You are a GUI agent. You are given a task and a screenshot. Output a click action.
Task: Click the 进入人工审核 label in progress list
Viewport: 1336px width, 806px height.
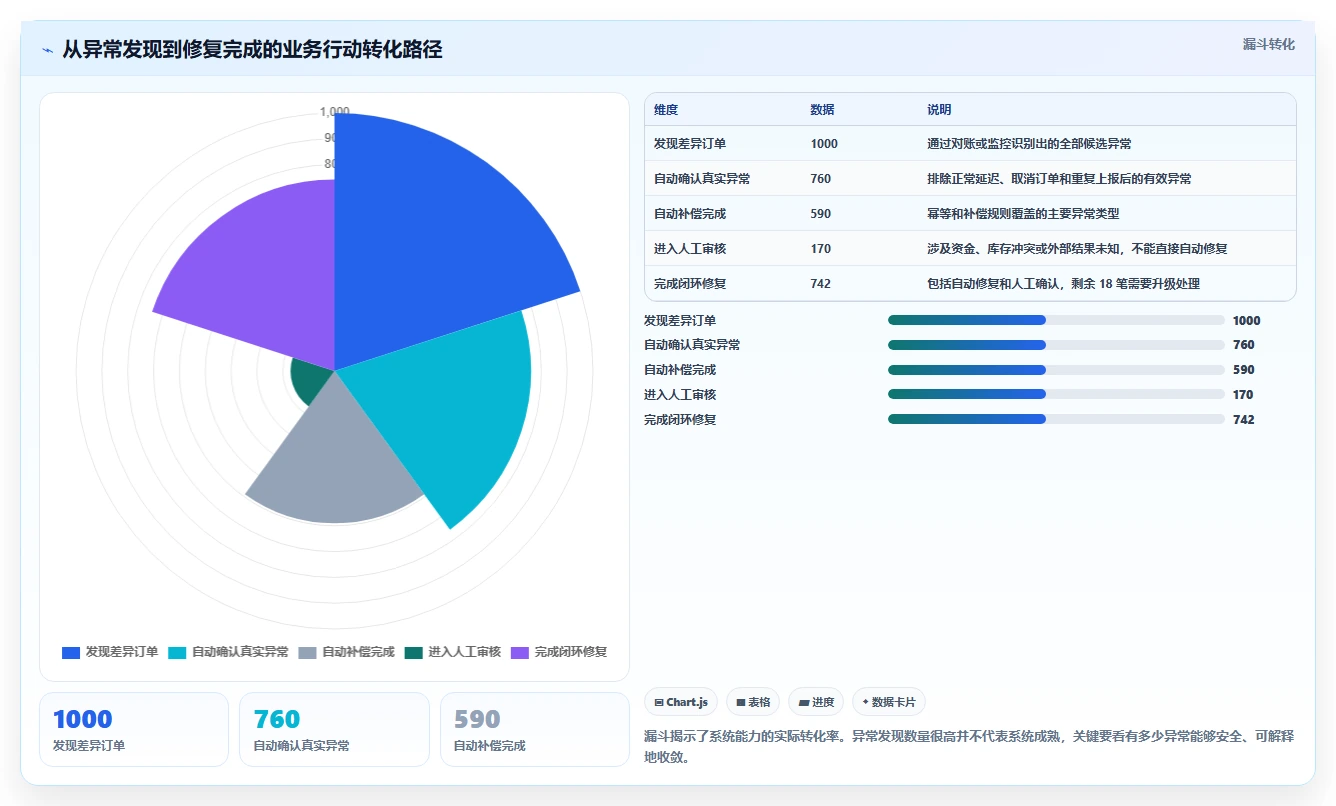[680, 395]
